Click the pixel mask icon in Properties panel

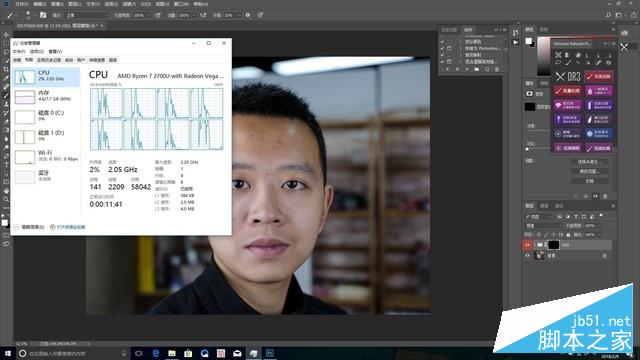point(529,93)
